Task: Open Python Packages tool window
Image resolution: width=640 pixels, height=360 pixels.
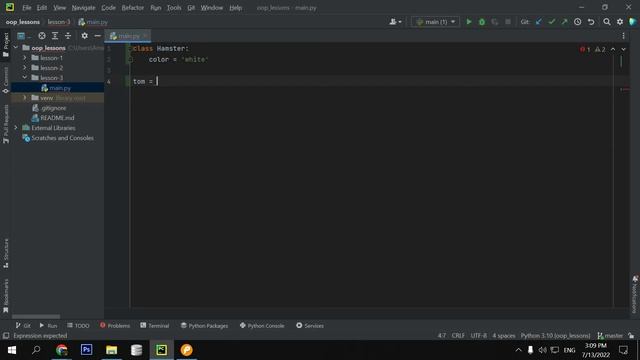Action: (204, 325)
